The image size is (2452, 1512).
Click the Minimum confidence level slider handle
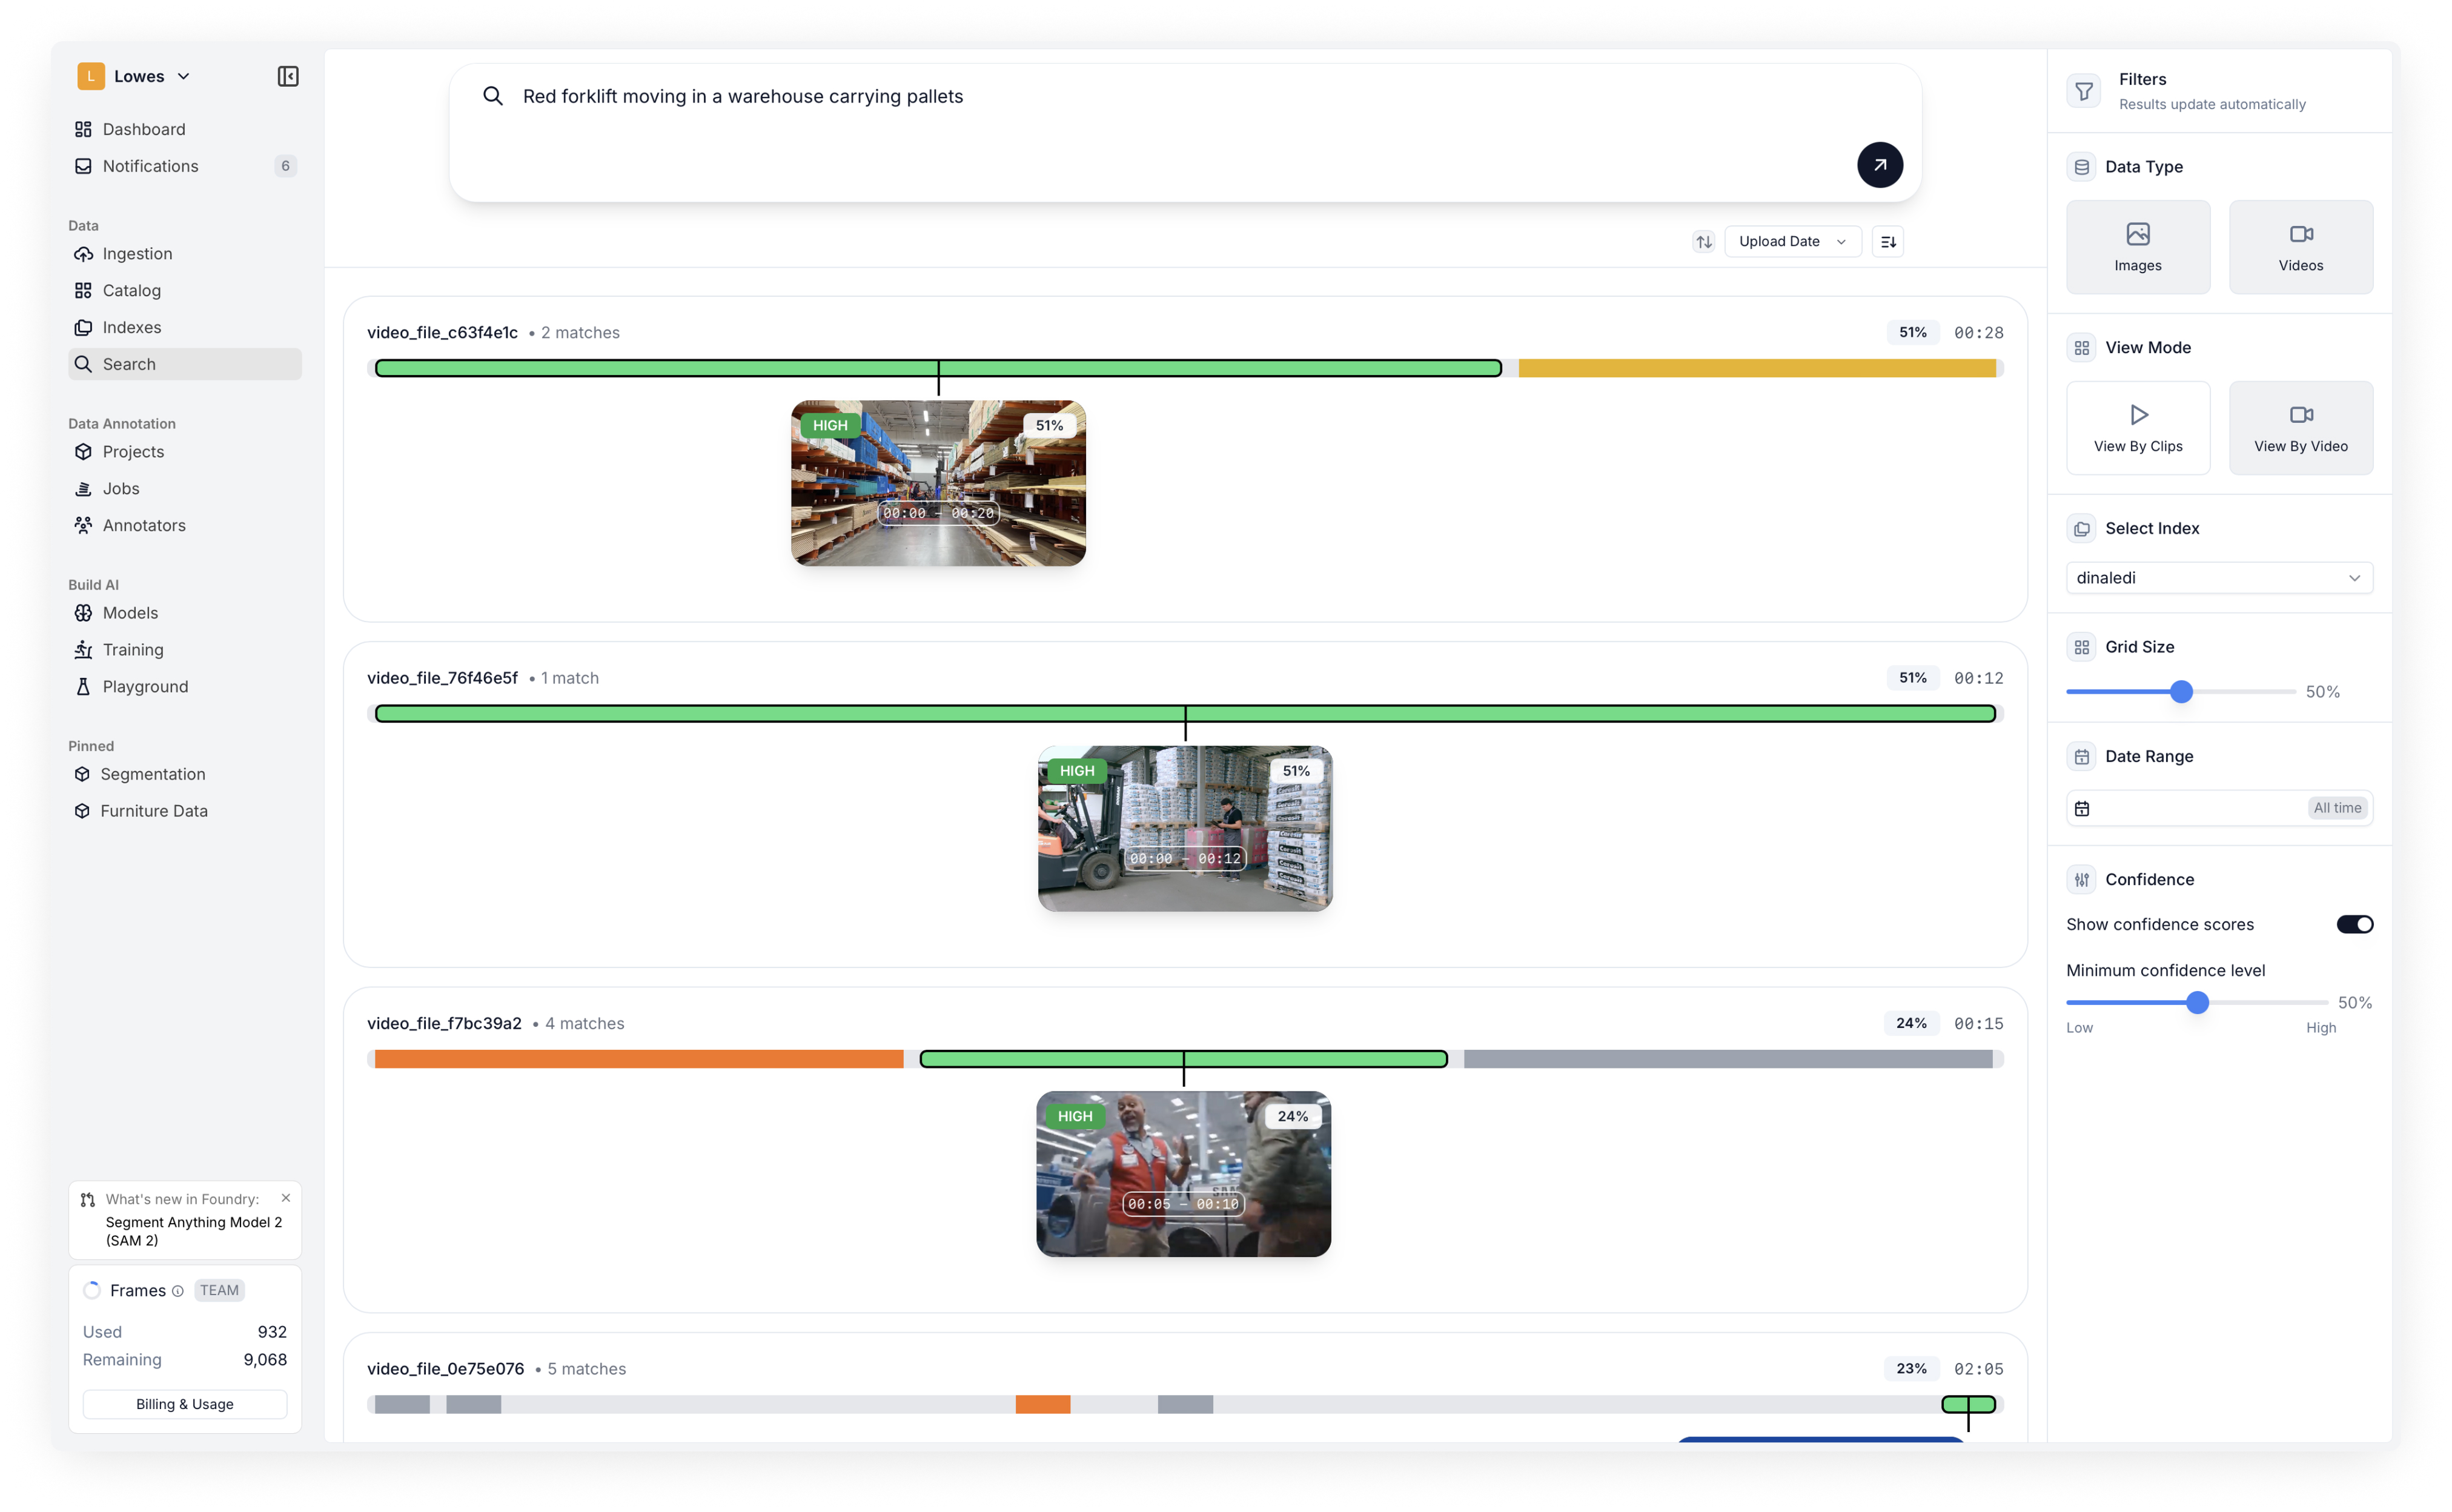(x=2197, y=1003)
